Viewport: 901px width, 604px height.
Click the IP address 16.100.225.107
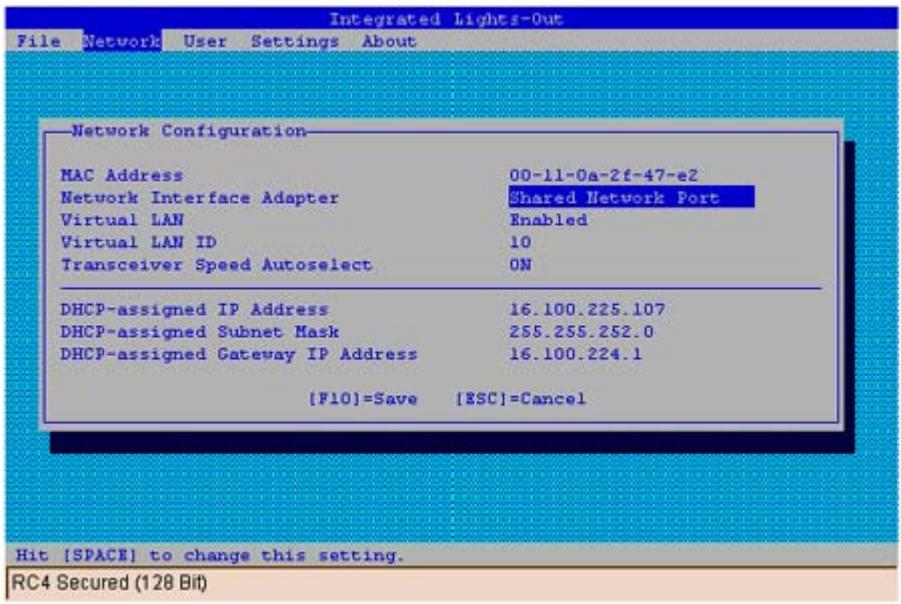[x=587, y=309]
